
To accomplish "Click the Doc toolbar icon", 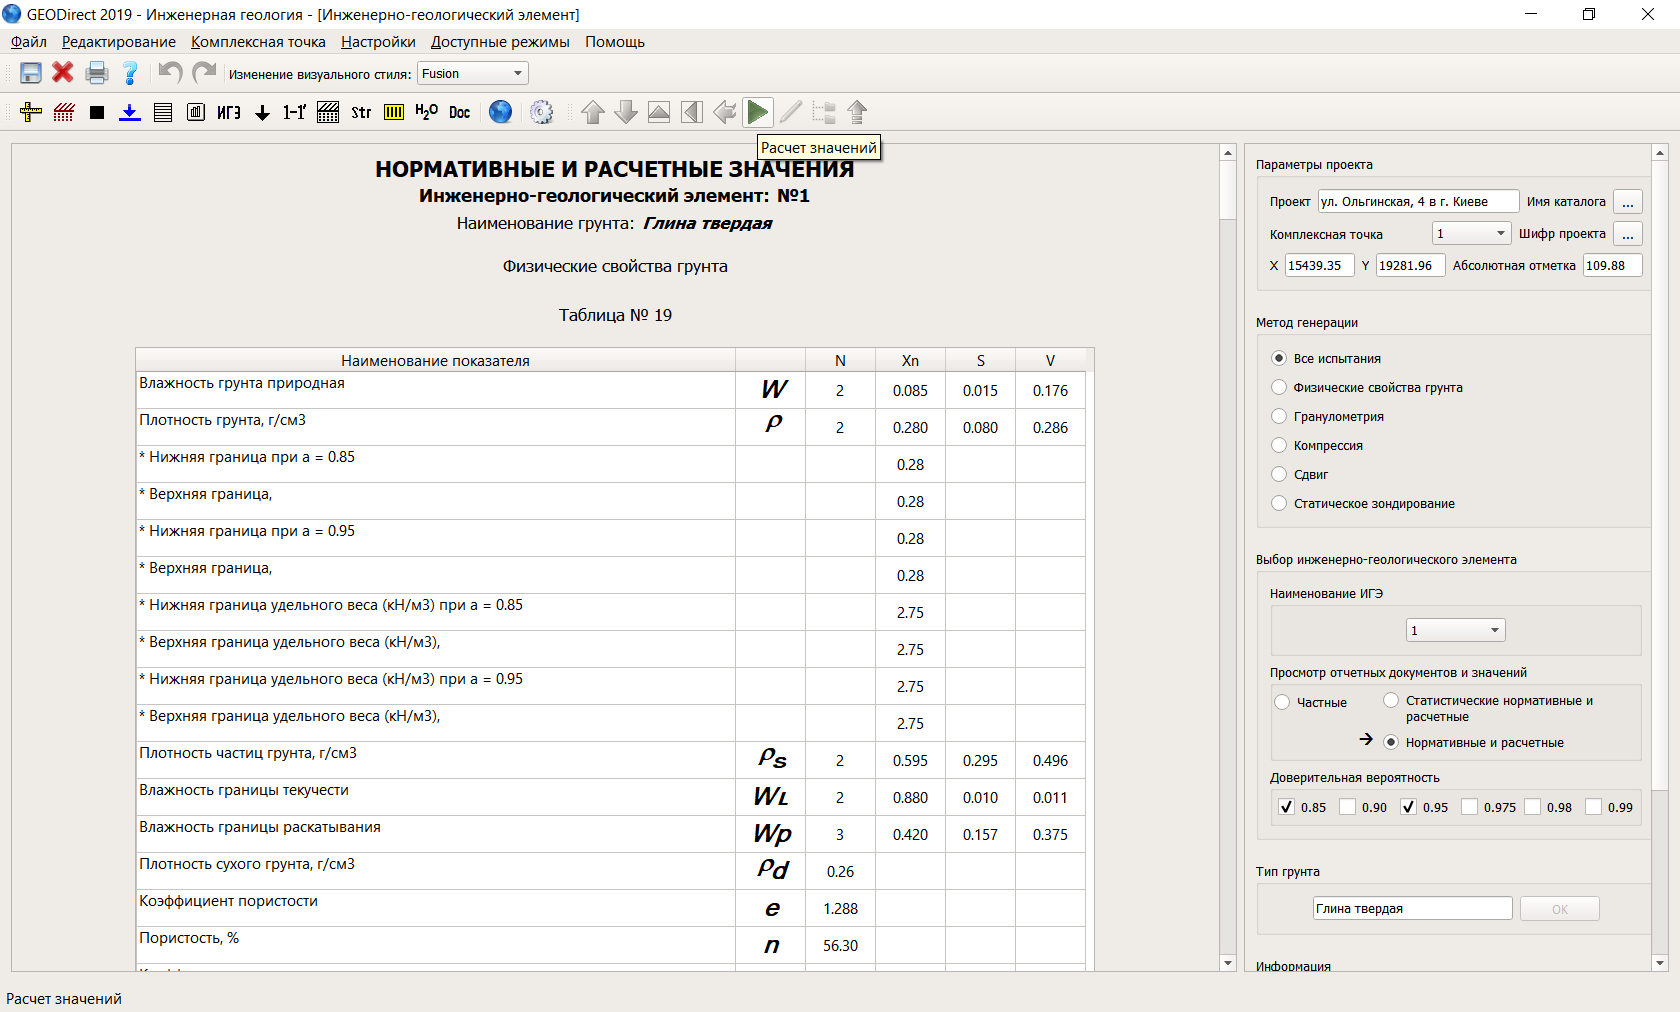I will 459,112.
